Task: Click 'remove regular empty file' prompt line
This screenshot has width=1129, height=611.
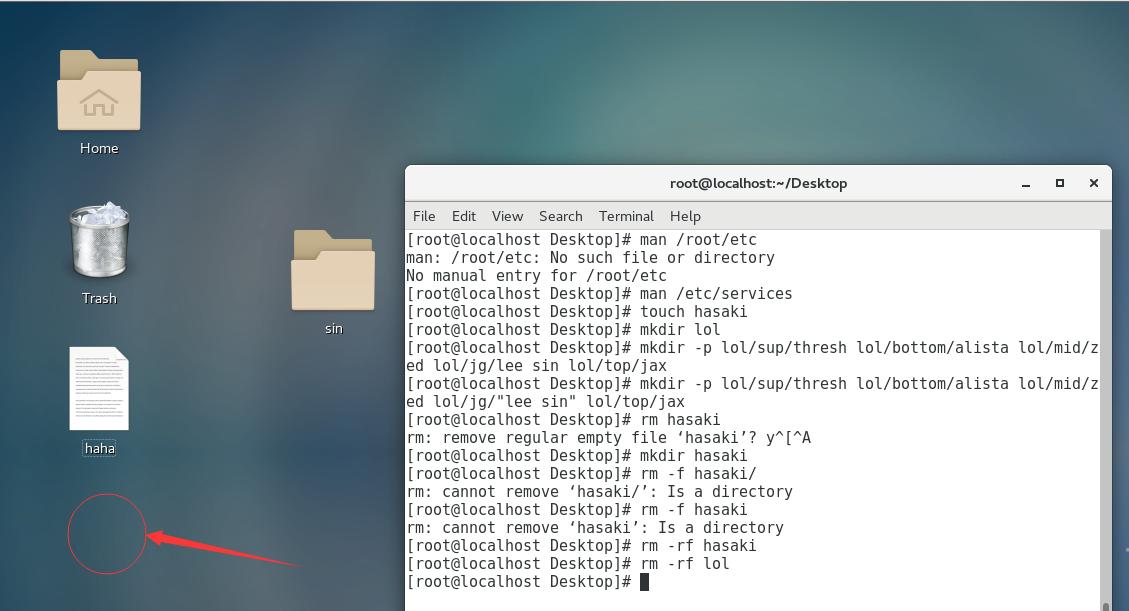Action: (608, 438)
